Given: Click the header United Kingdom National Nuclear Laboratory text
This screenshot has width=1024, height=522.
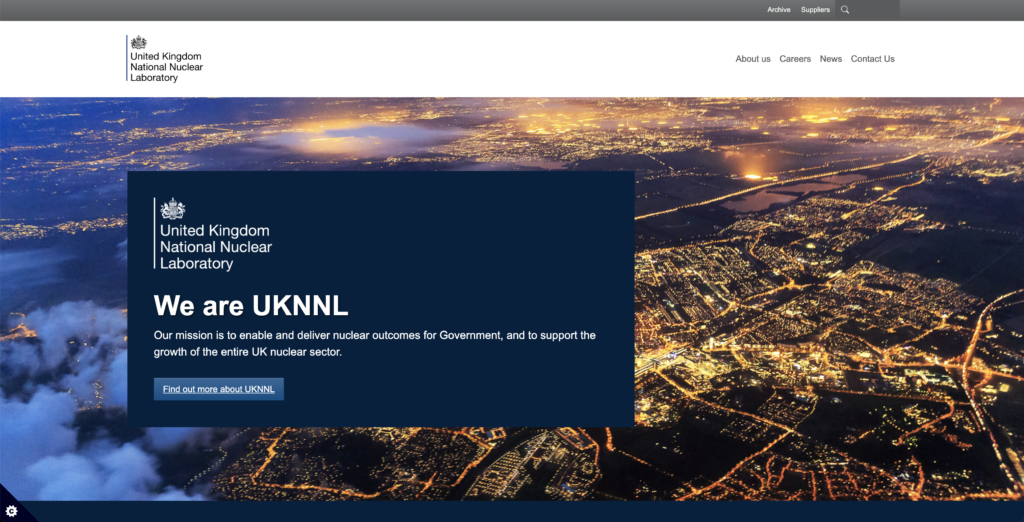Looking at the screenshot, I should pyautogui.click(x=166, y=67).
